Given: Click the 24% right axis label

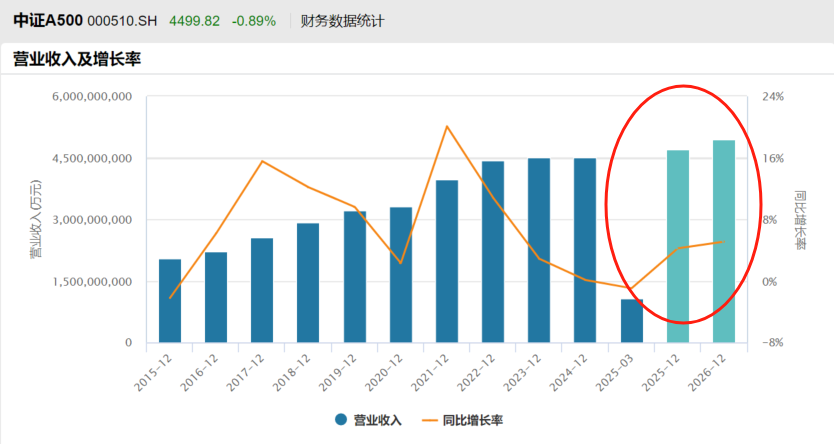Looking at the screenshot, I should [772, 97].
